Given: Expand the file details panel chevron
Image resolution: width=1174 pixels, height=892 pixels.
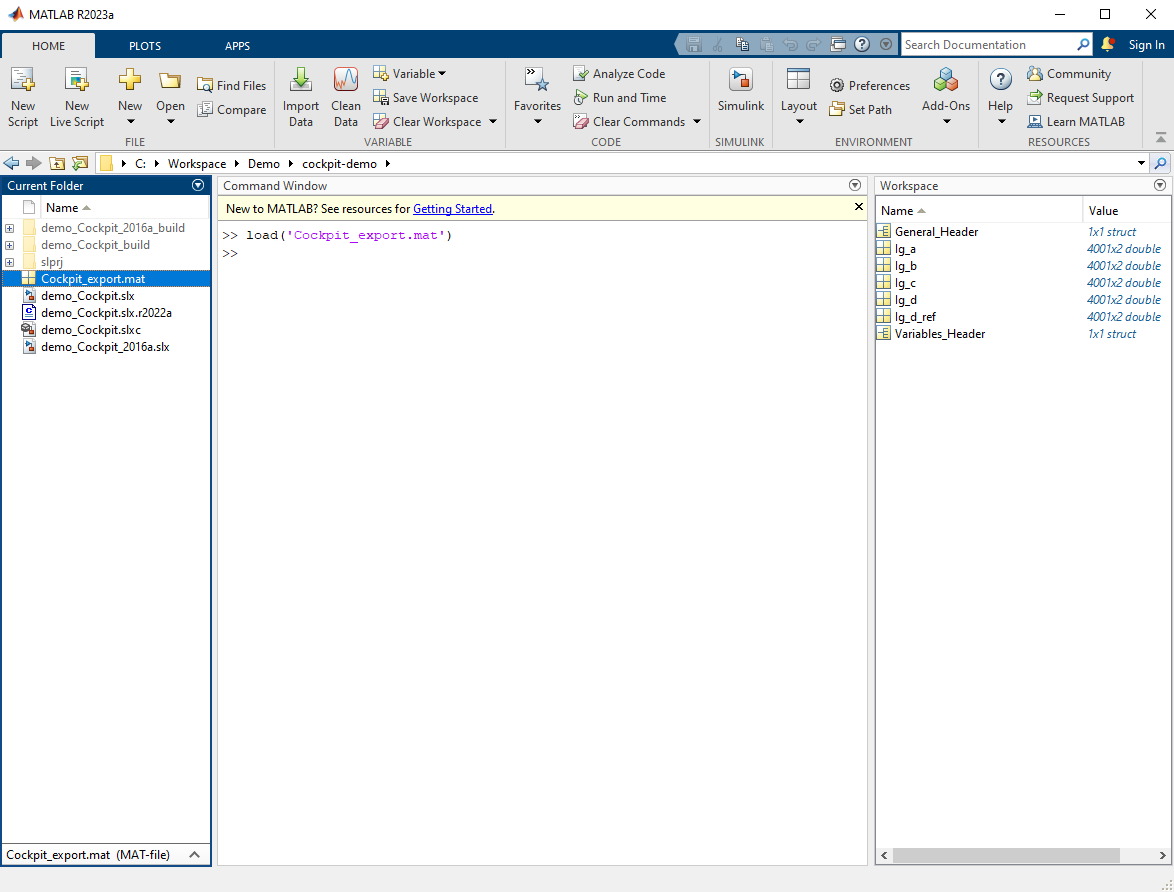Looking at the screenshot, I should [194, 855].
